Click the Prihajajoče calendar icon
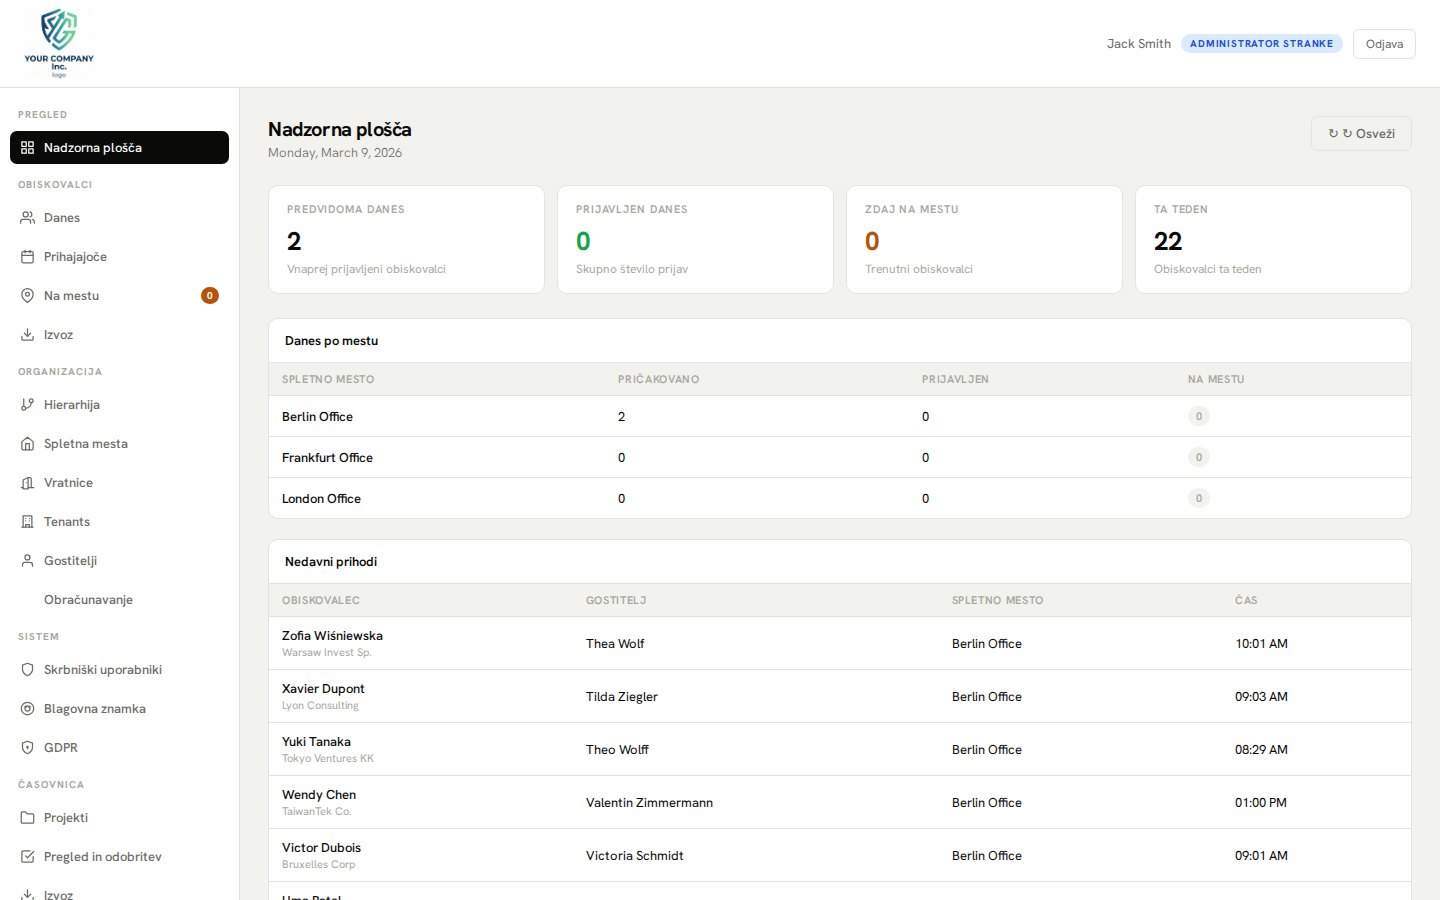The height and width of the screenshot is (900, 1440). [27, 257]
